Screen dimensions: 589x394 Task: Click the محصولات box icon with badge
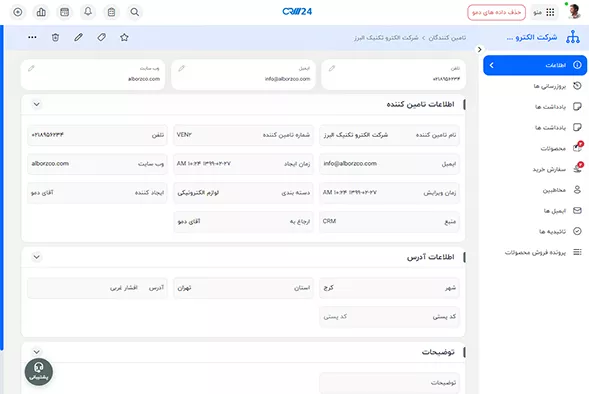click(x=578, y=147)
